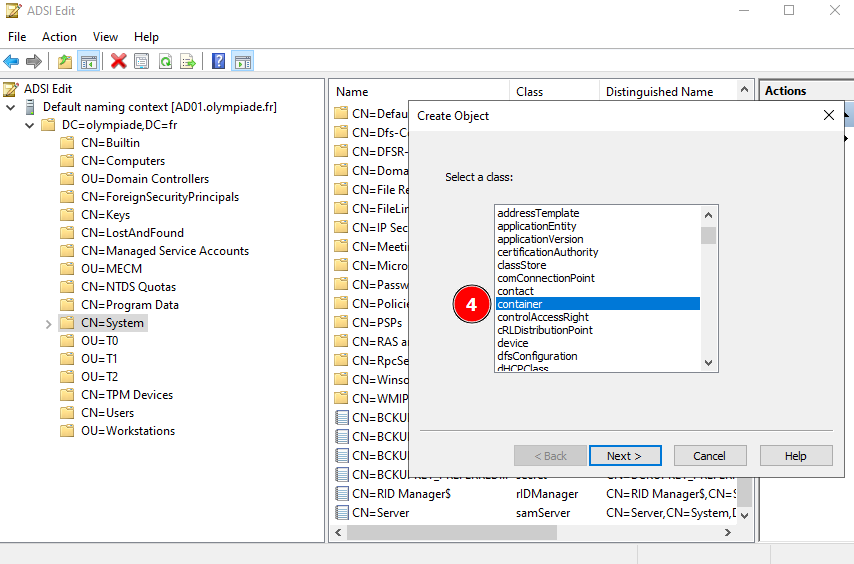The image size is (854, 564).
Task: Select addressTemplate class in the list
Action: point(597,213)
